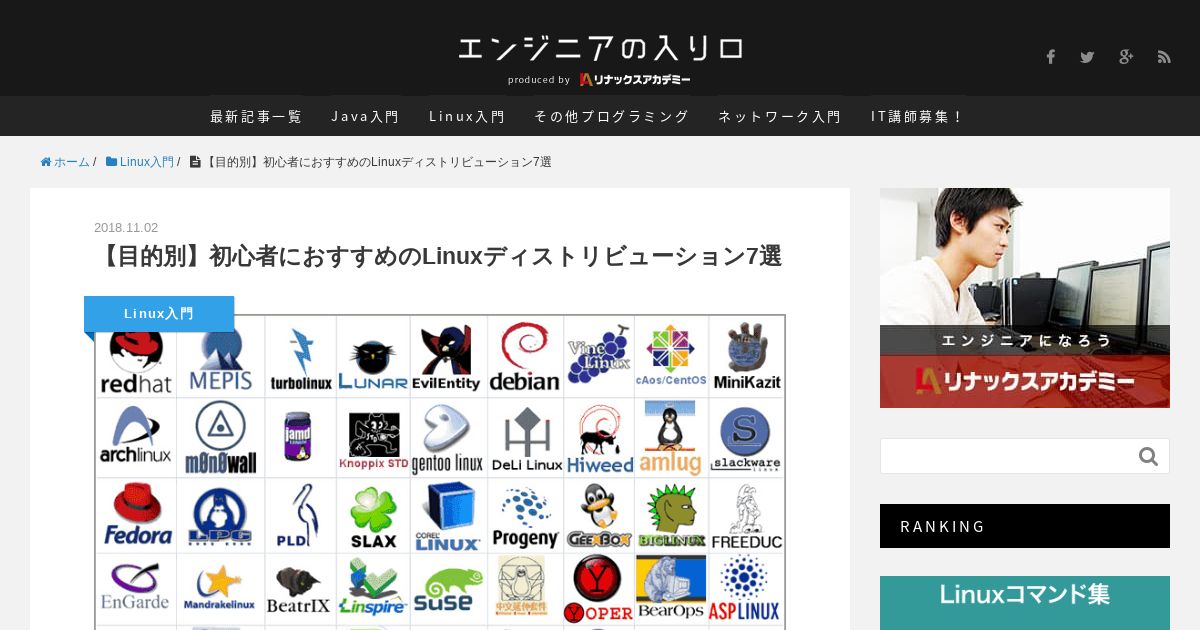Screen dimensions: 1200x630
Task: Click the EvilEntity logo
Action: (x=448, y=357)
